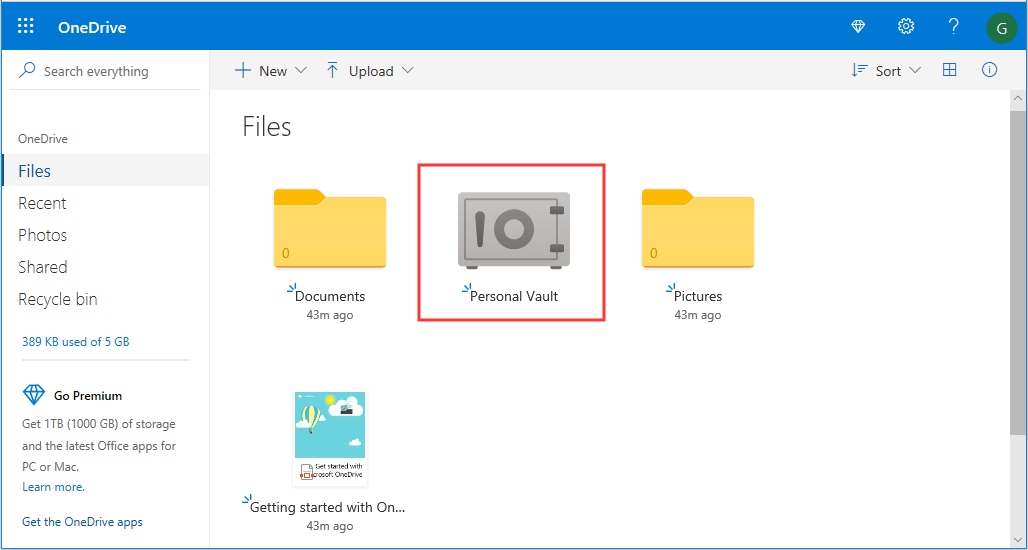Click the Personal Vault label
Screen dimensions: 1028x550
click(x=514, y=296)
